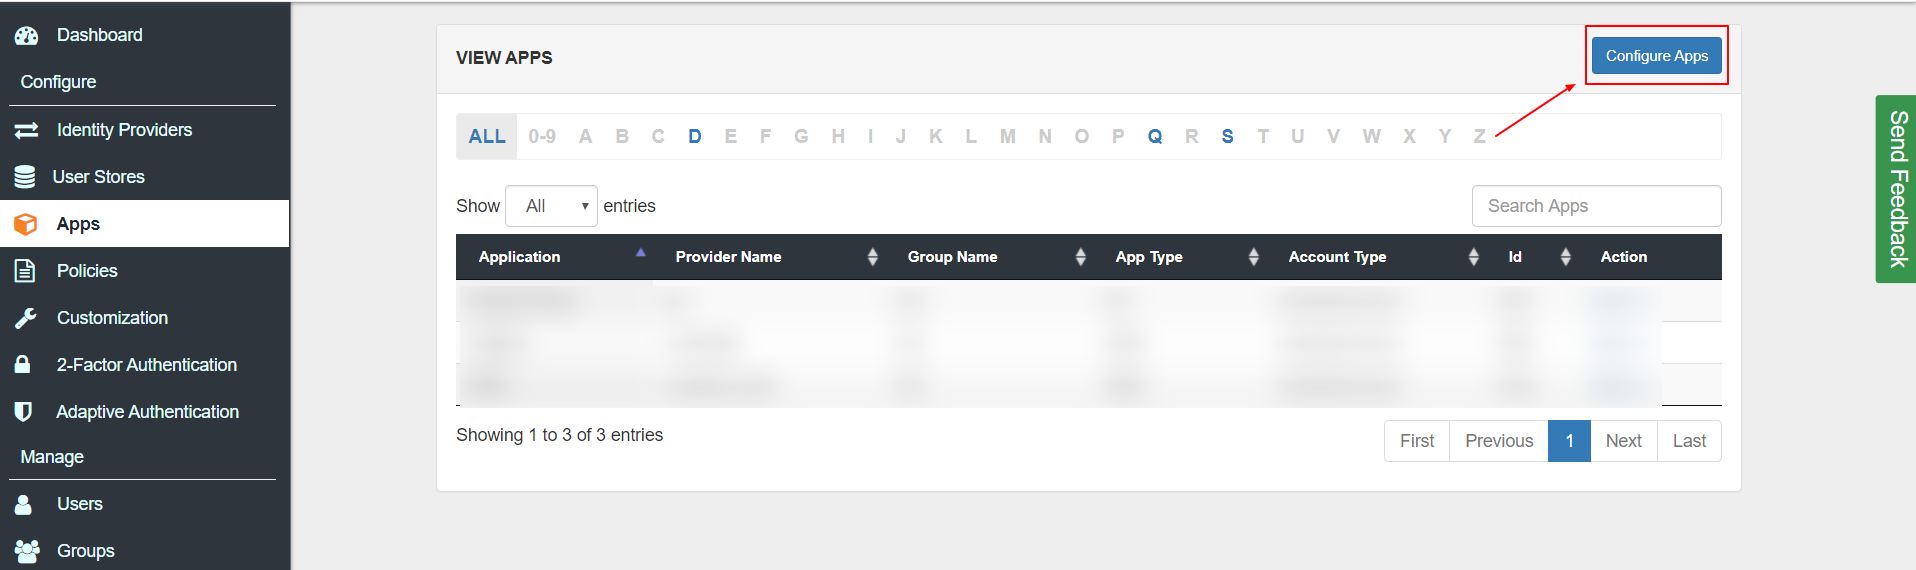Sort by Account Type column arrows

point(1474,257)
